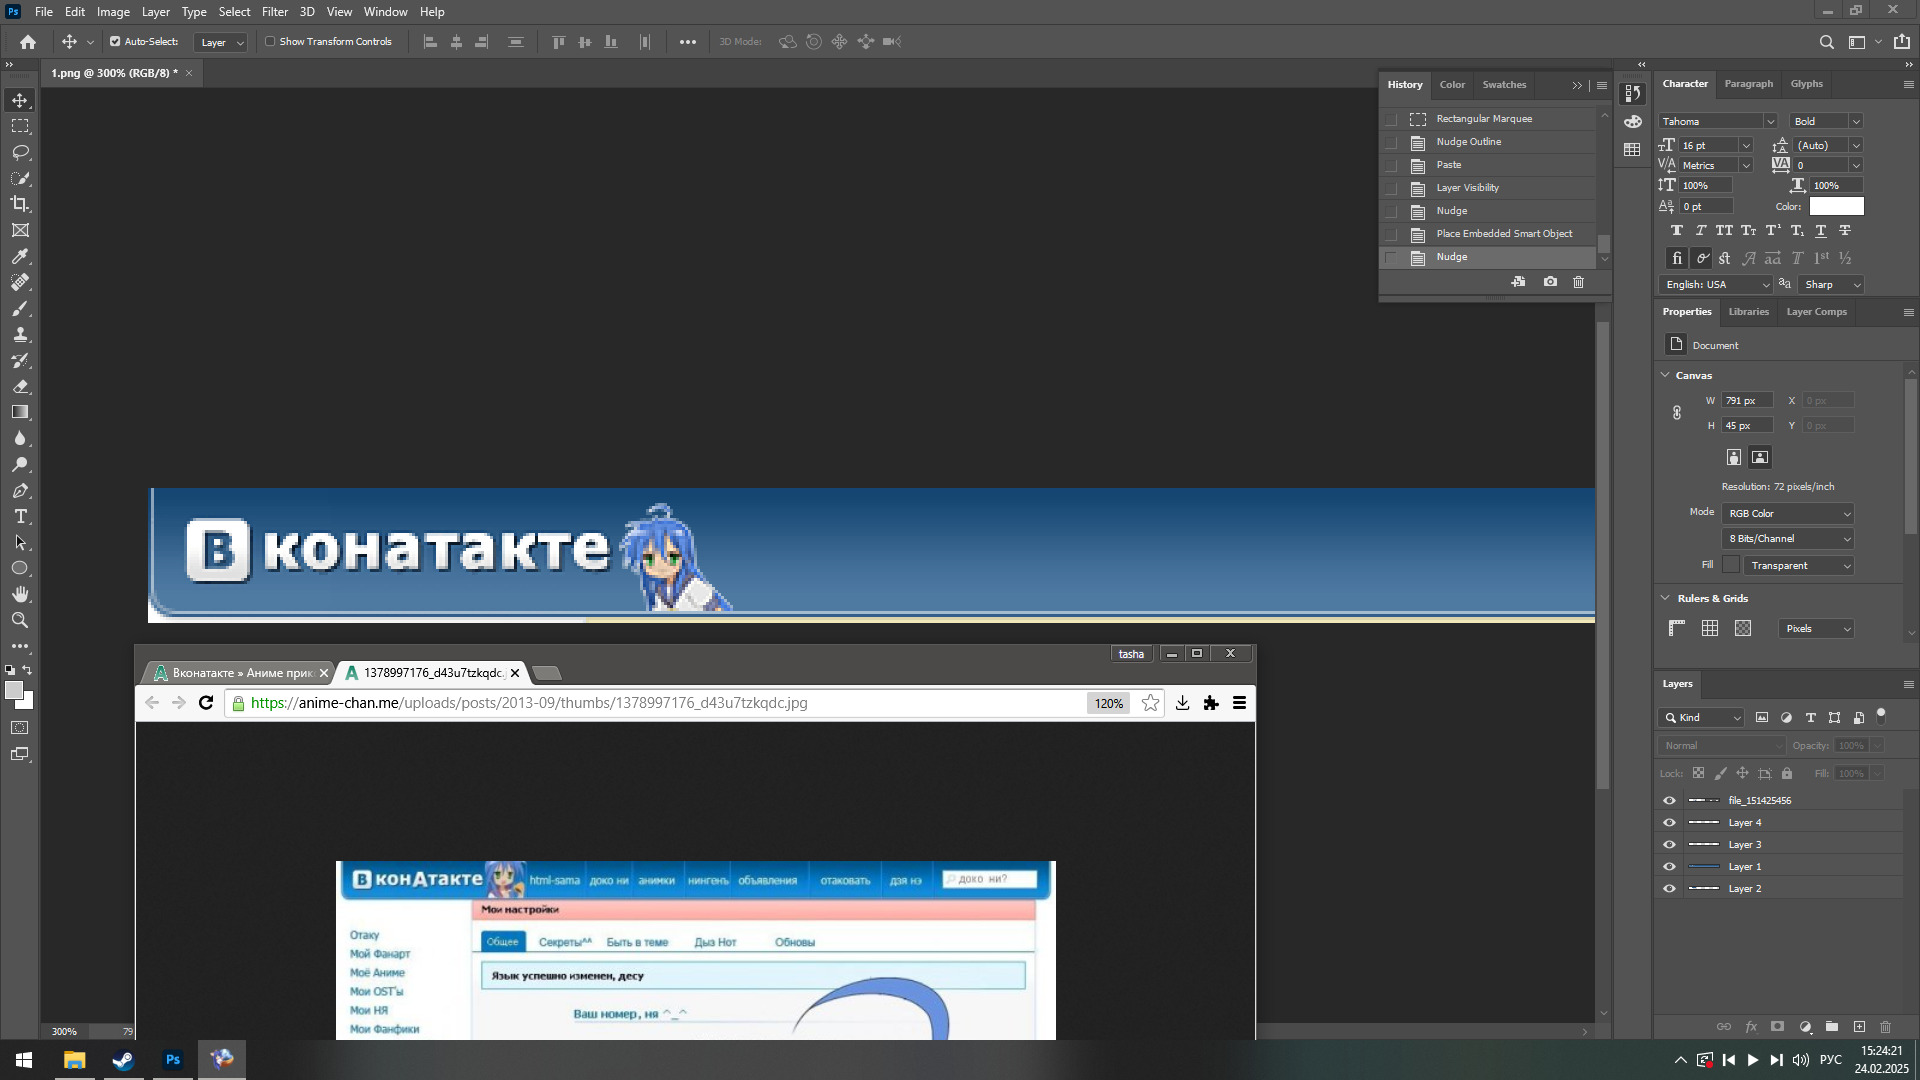Open the Filter menu
Image resolution: width=1920 pixels, height=1080 pixels.
274,12
